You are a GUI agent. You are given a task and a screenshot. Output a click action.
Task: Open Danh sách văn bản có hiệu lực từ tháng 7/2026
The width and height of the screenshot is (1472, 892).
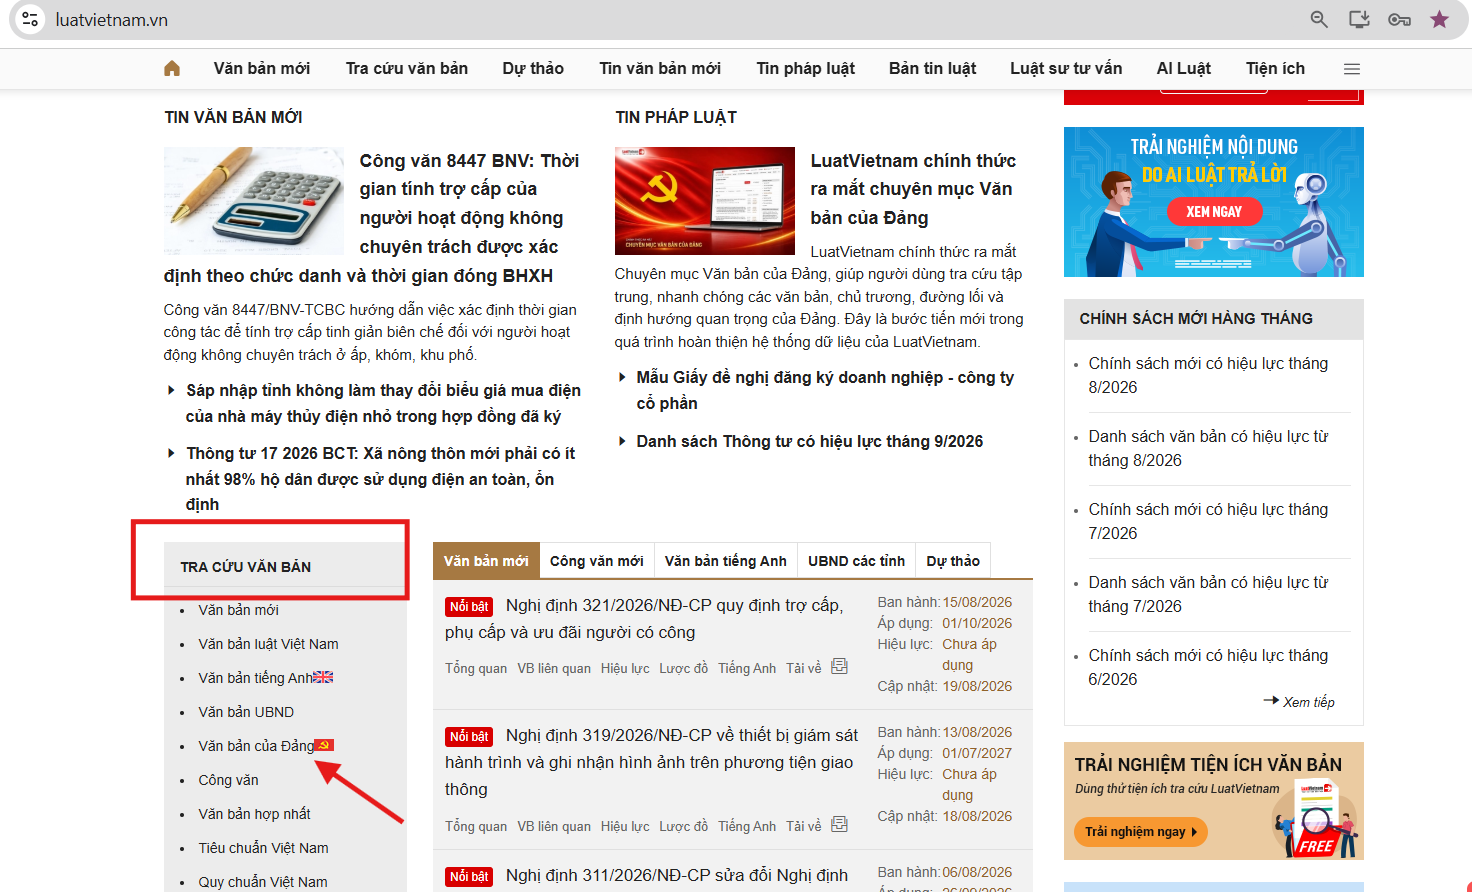pos(1208,594)
